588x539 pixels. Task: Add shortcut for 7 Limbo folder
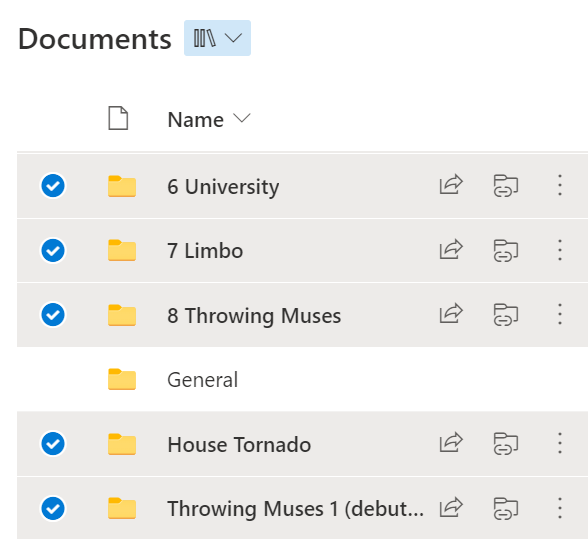506,251
